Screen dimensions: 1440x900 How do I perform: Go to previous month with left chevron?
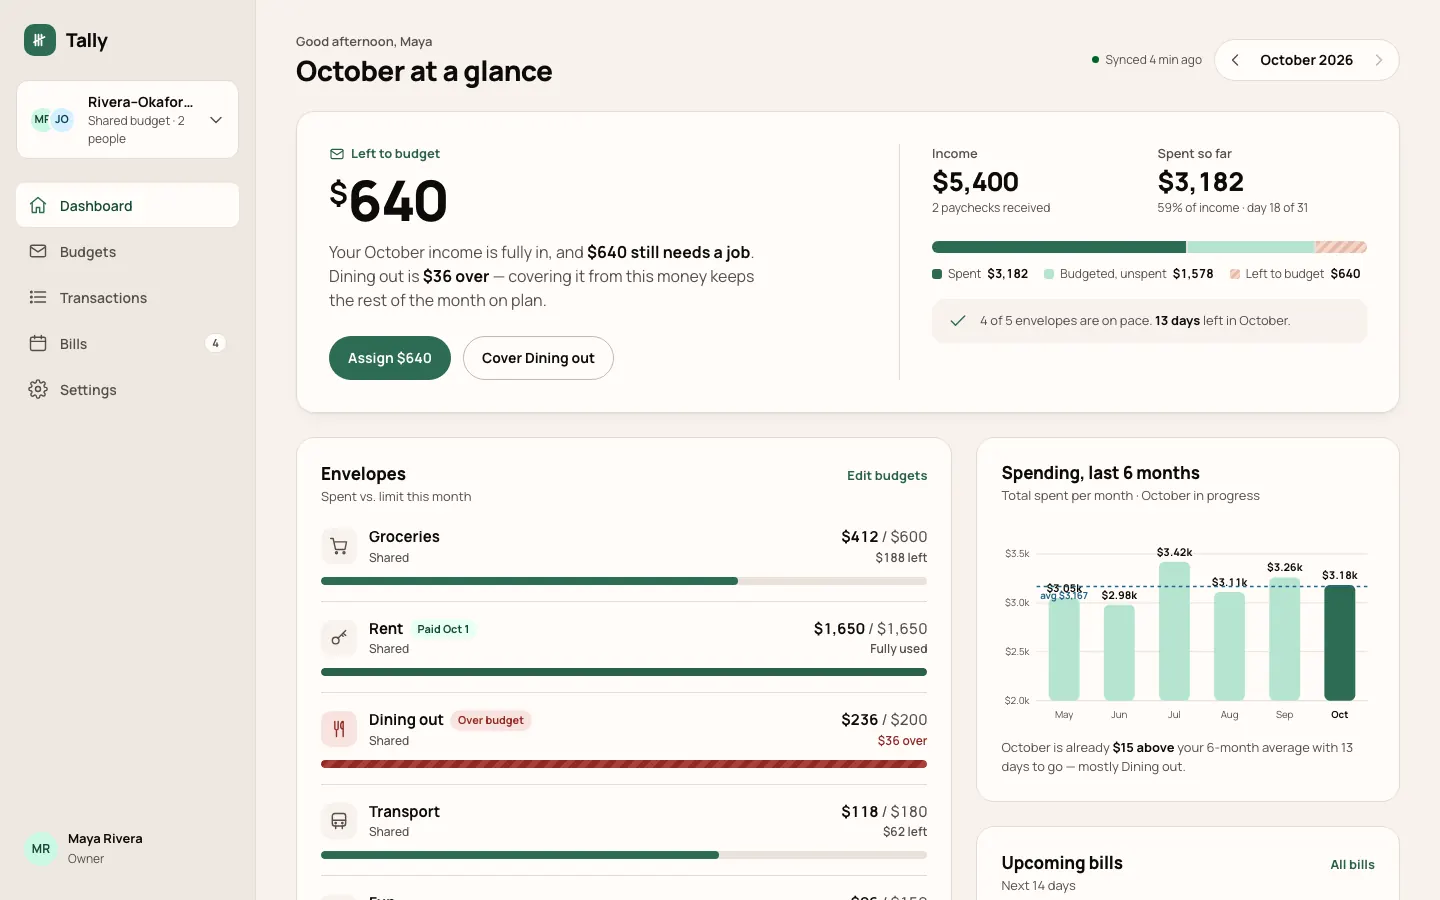(x=1235, y=60)
